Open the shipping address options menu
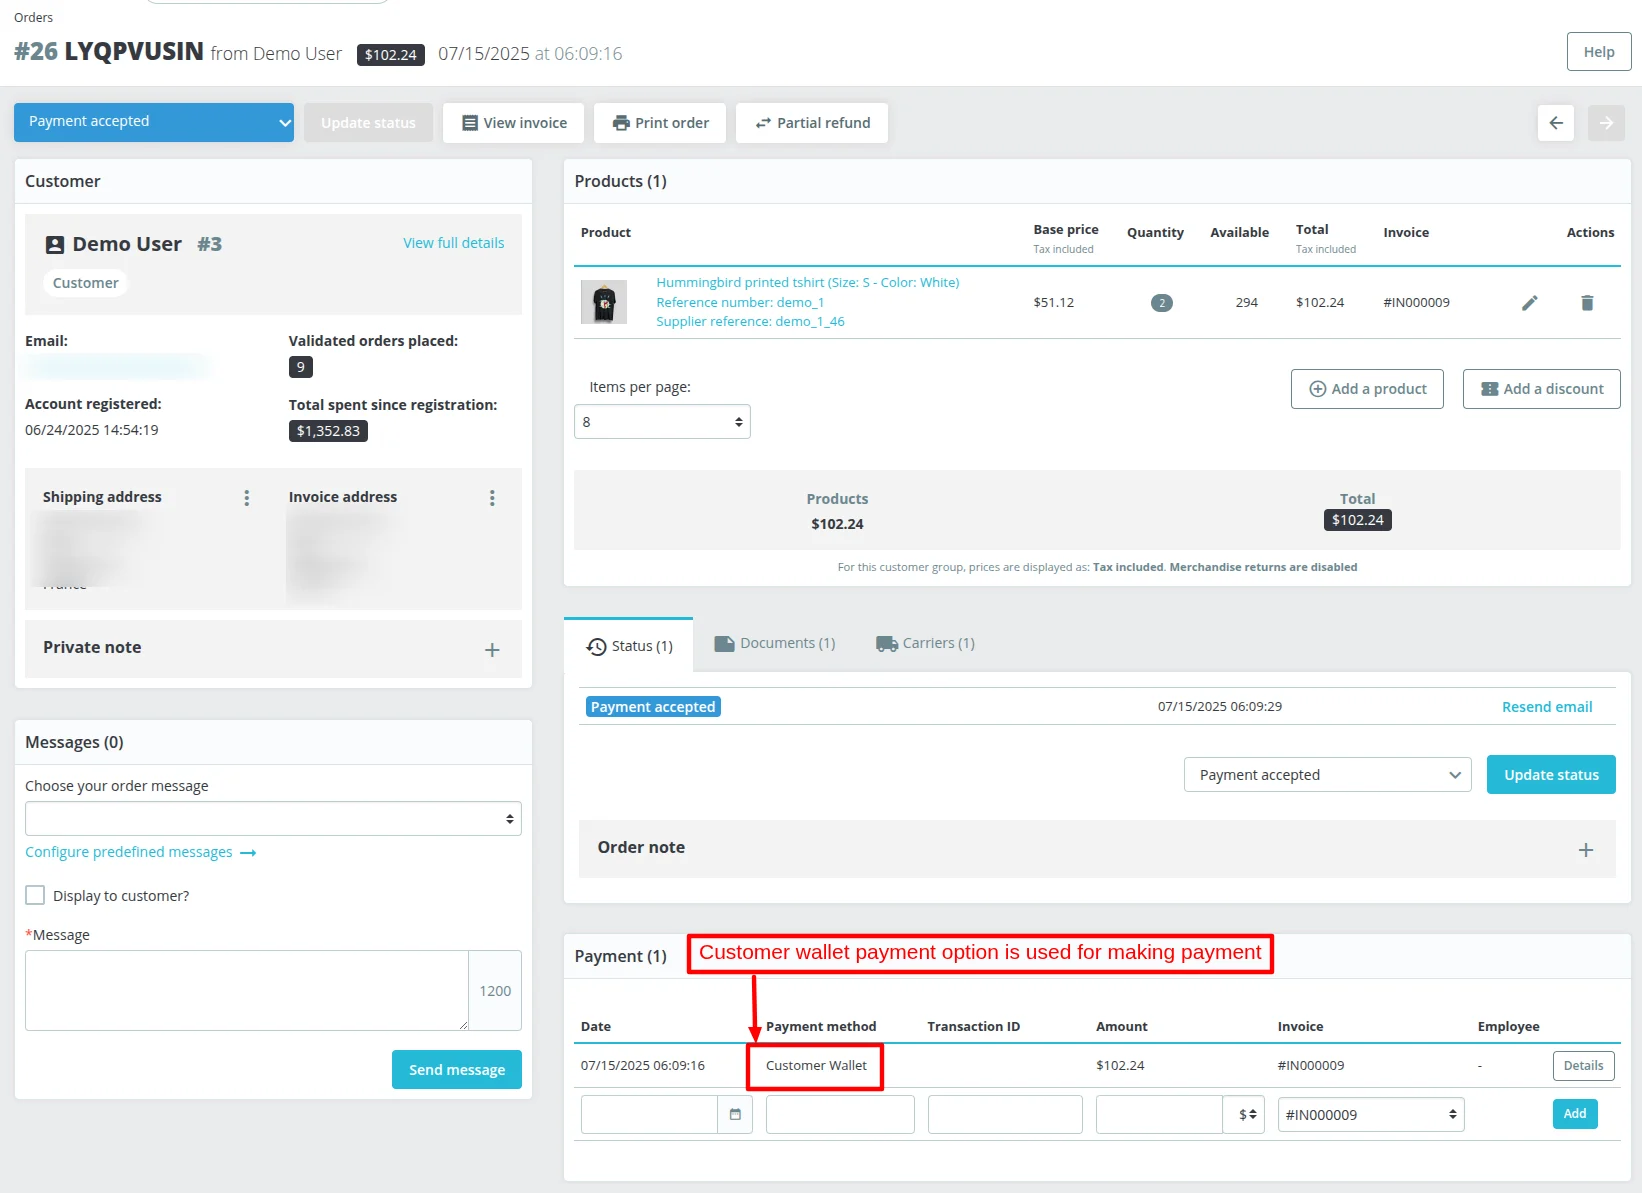Image resolution: width=1642 pixels, height=1193 pixels. pyautogui.click(x=246, y=497)
